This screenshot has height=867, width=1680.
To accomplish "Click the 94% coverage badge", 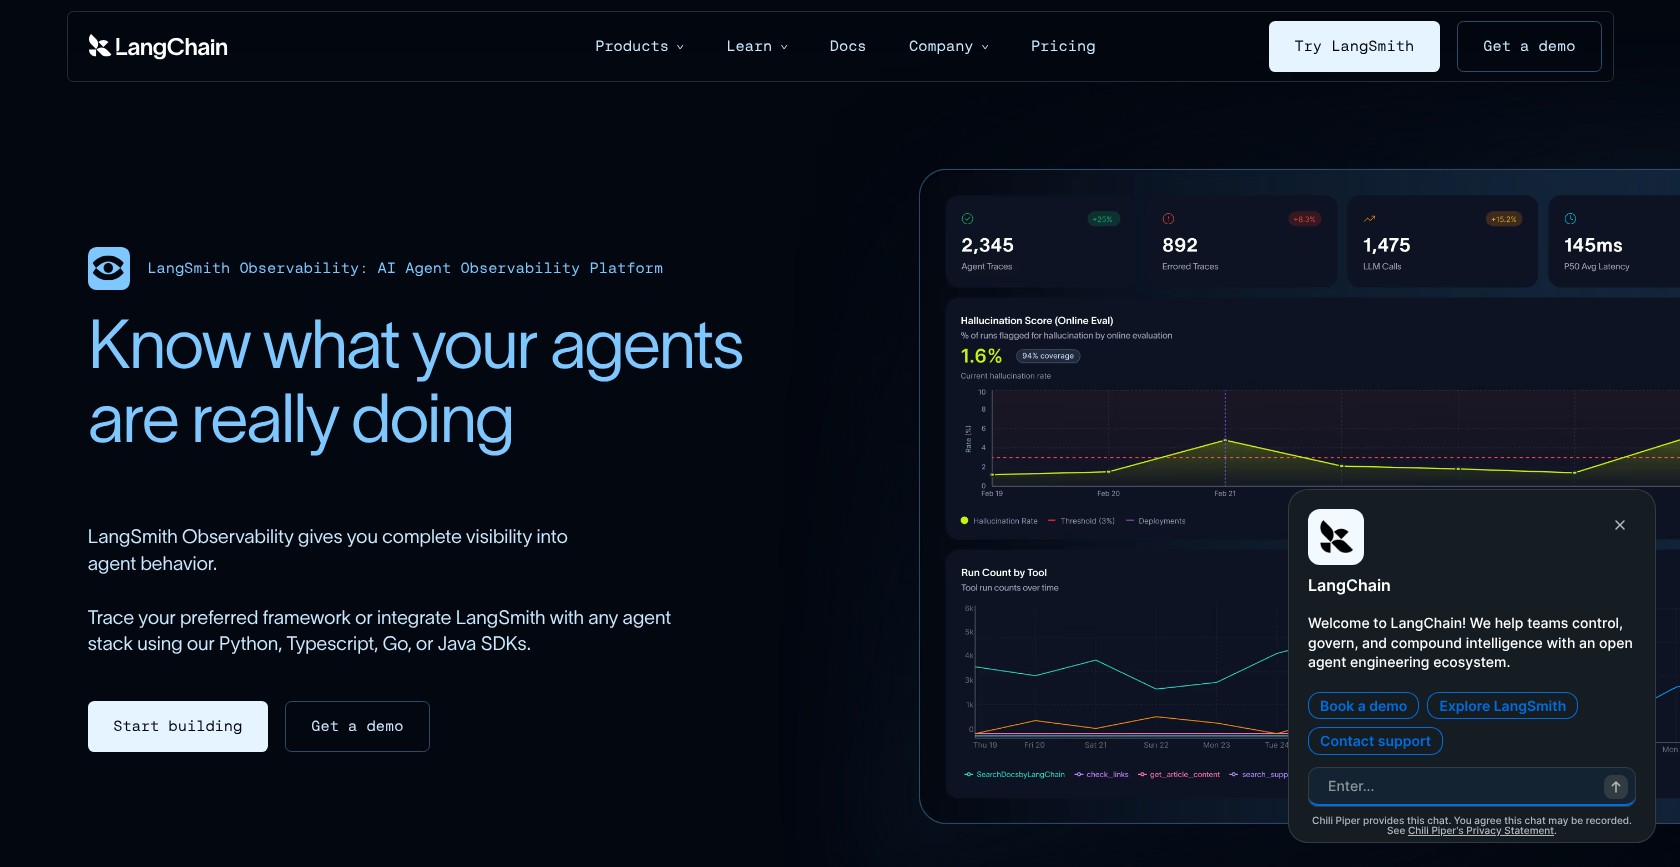I will coord(1048,356).
